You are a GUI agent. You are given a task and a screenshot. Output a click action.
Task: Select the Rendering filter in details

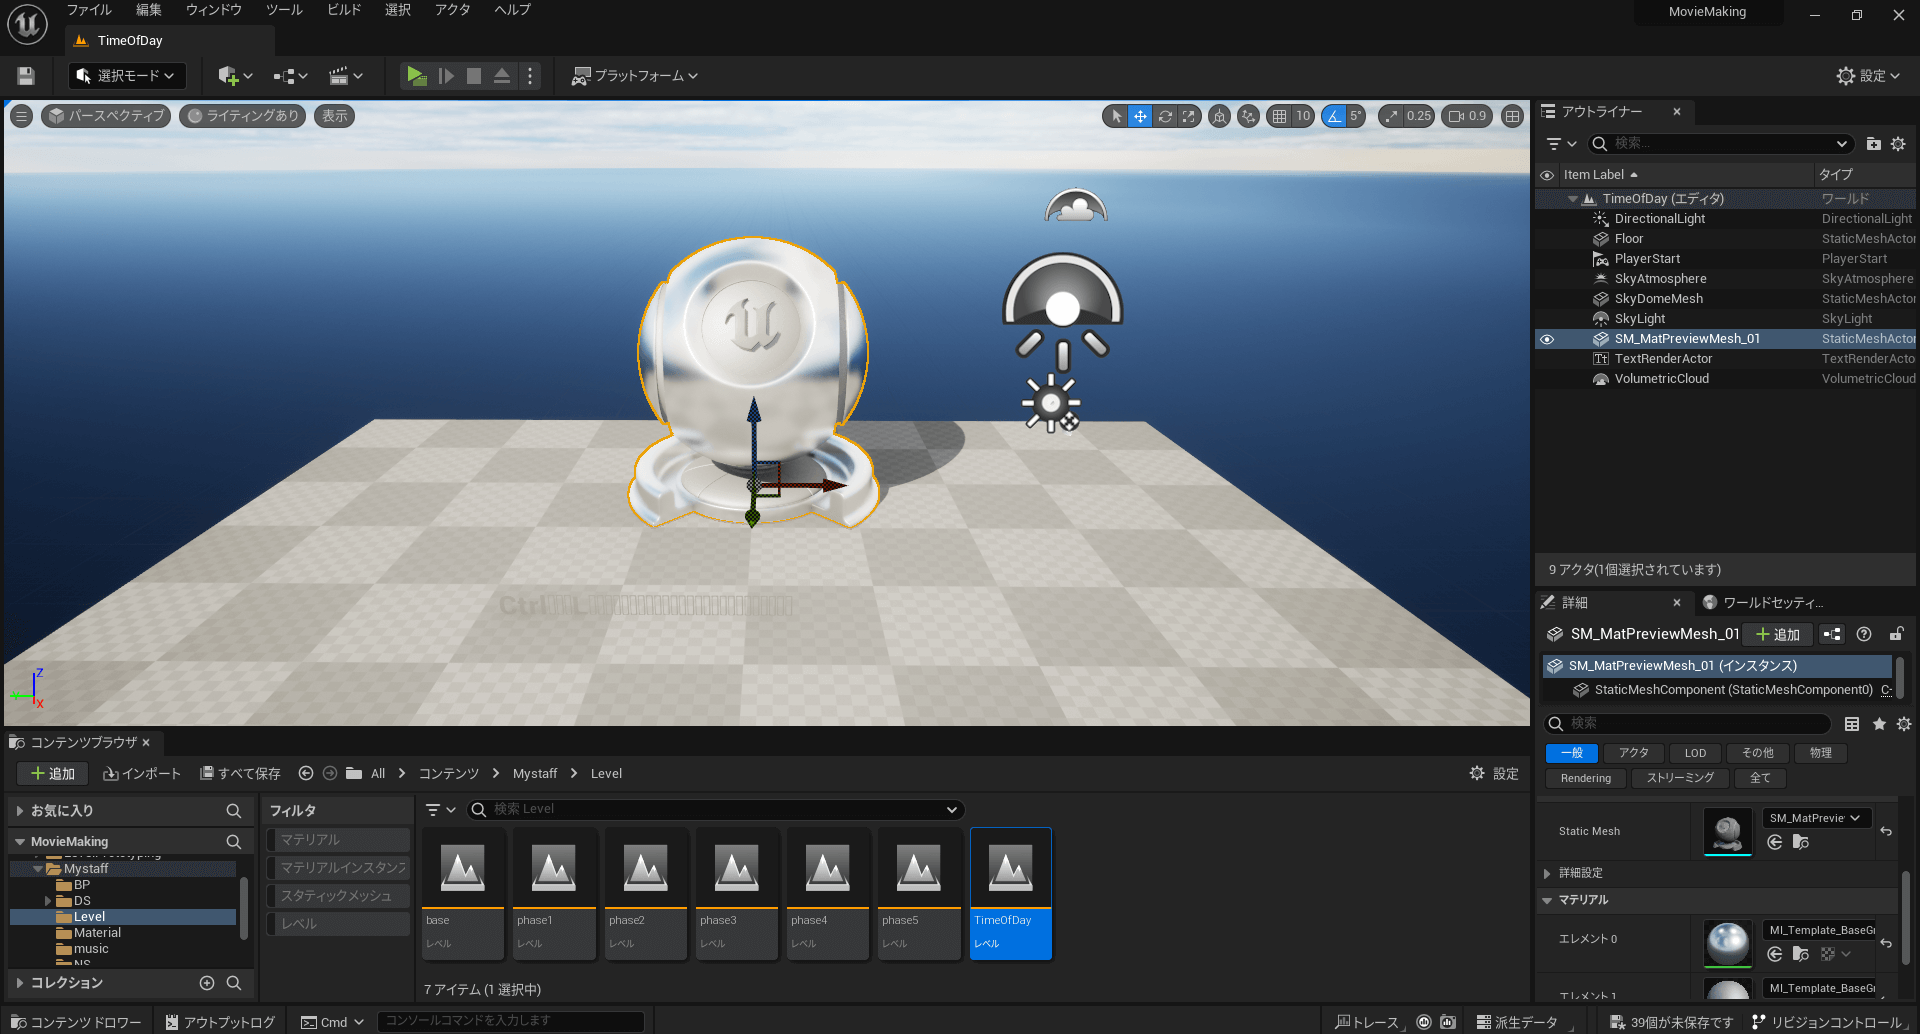[1586, 778]
